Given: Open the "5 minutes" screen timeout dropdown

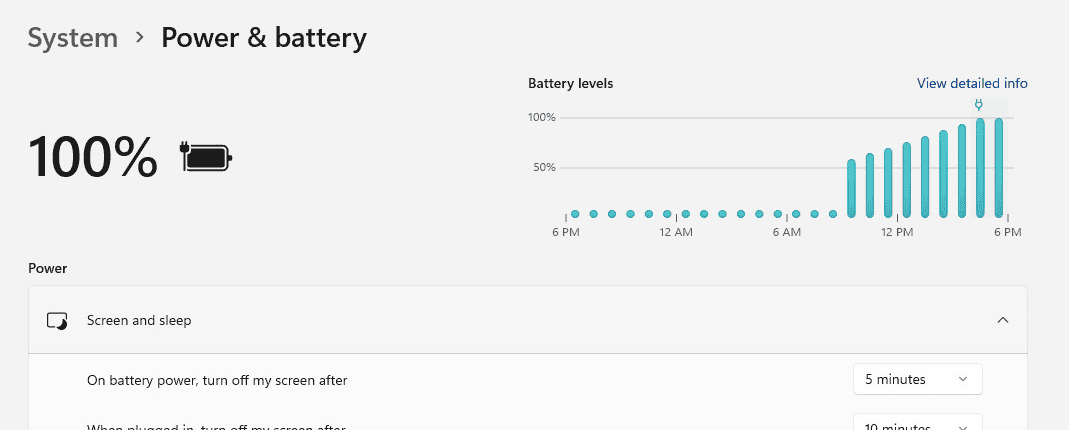Looking at the screenshot, I should point(917,379).
